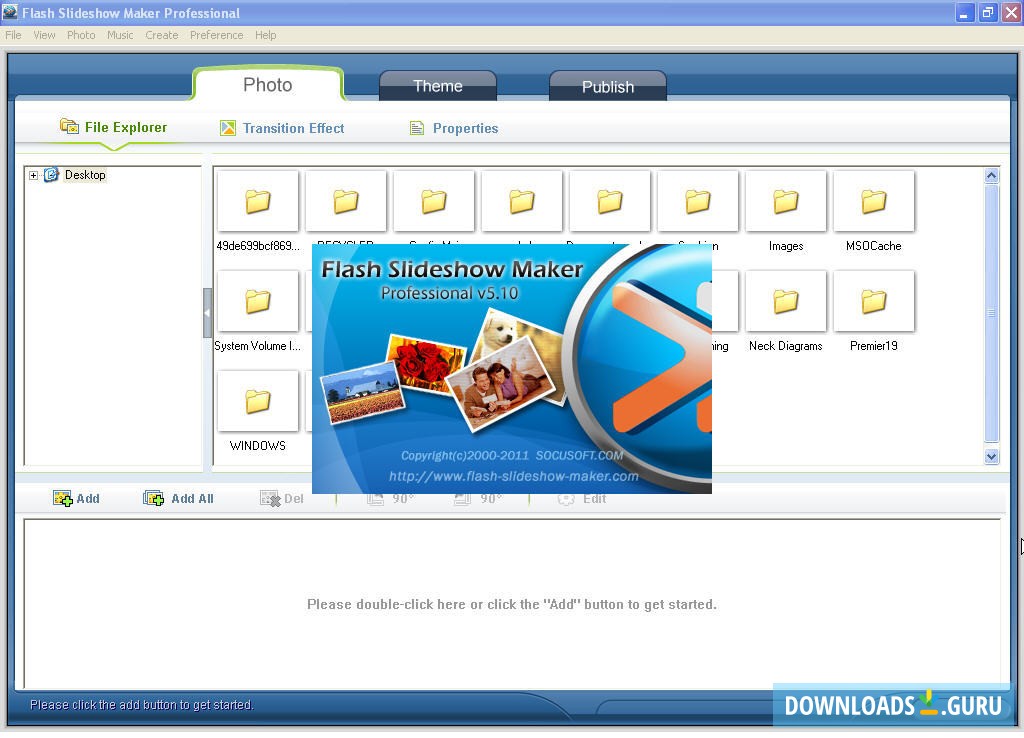Select the MSOCache folder
The height and width of the screenshot is (738, 1024).
pos(874,210)
